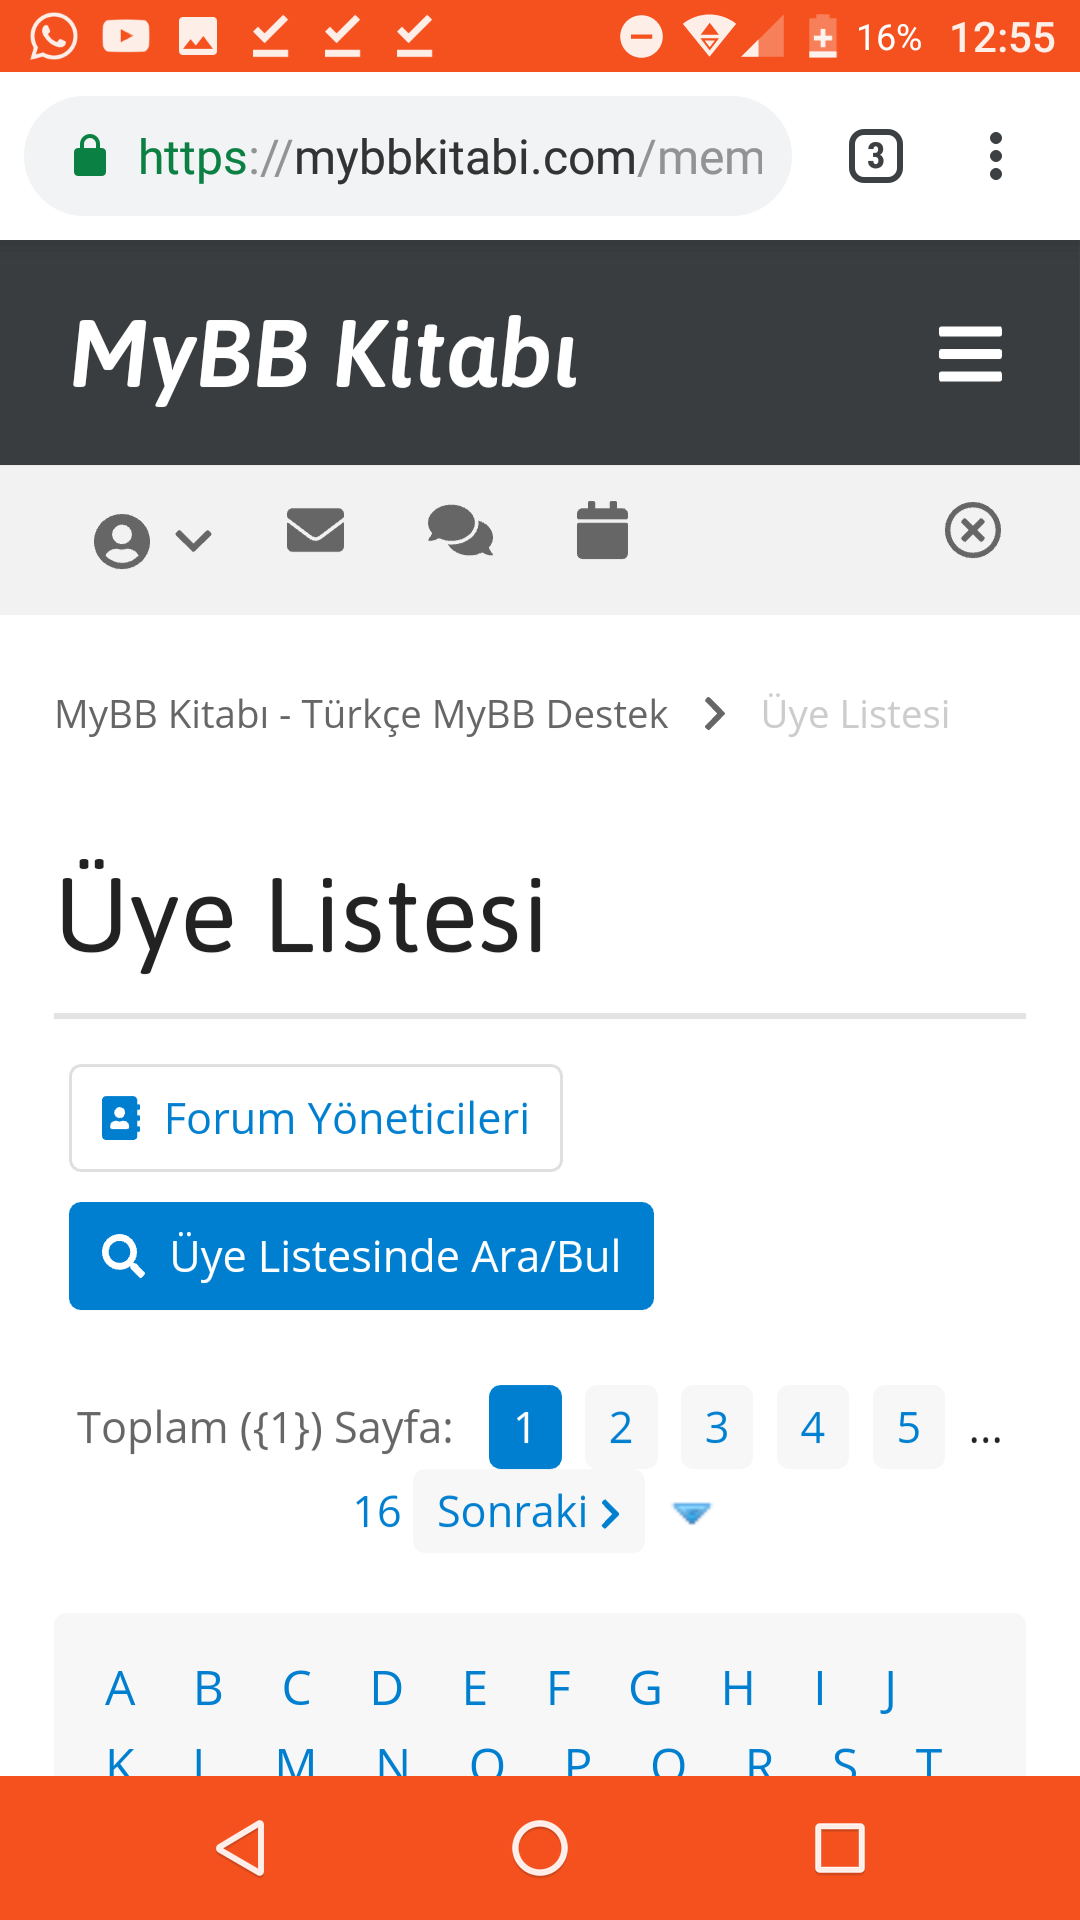The width and height of the screenshot is (1080, 1920).
Task: Filter members by letter A
Action: point(120,1689)
